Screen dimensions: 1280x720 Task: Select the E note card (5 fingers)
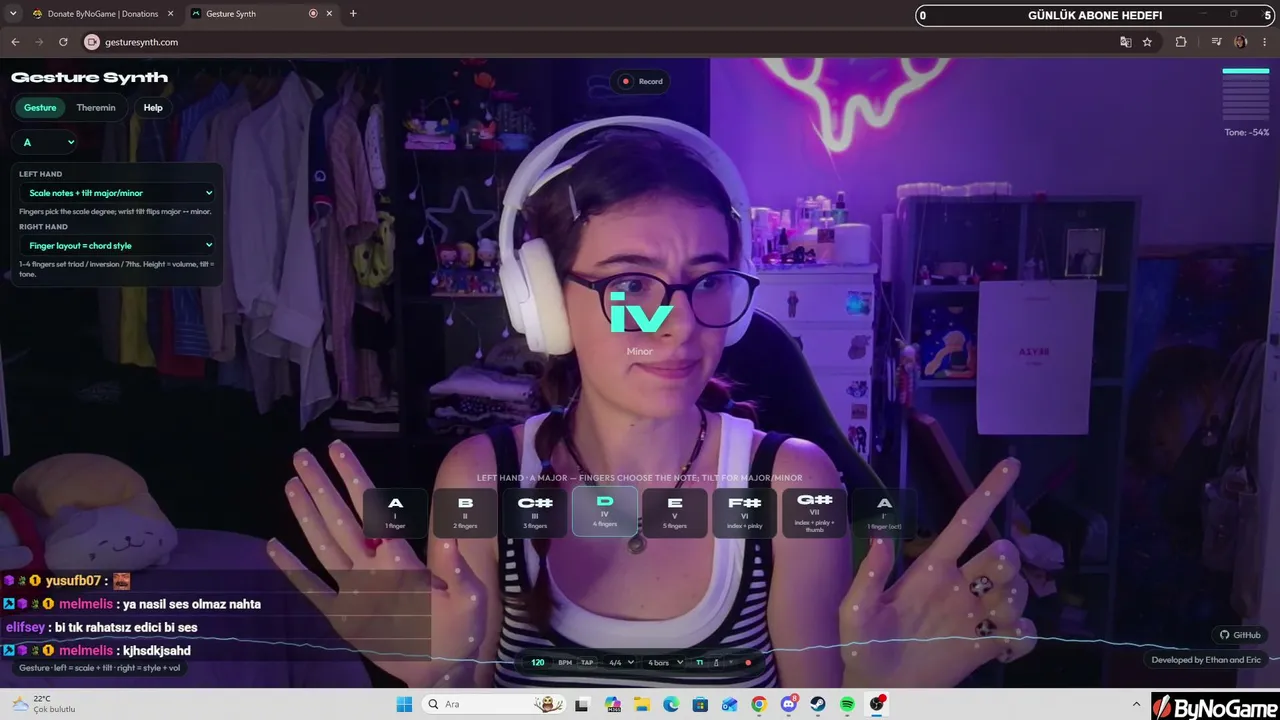tap(675, 512)
